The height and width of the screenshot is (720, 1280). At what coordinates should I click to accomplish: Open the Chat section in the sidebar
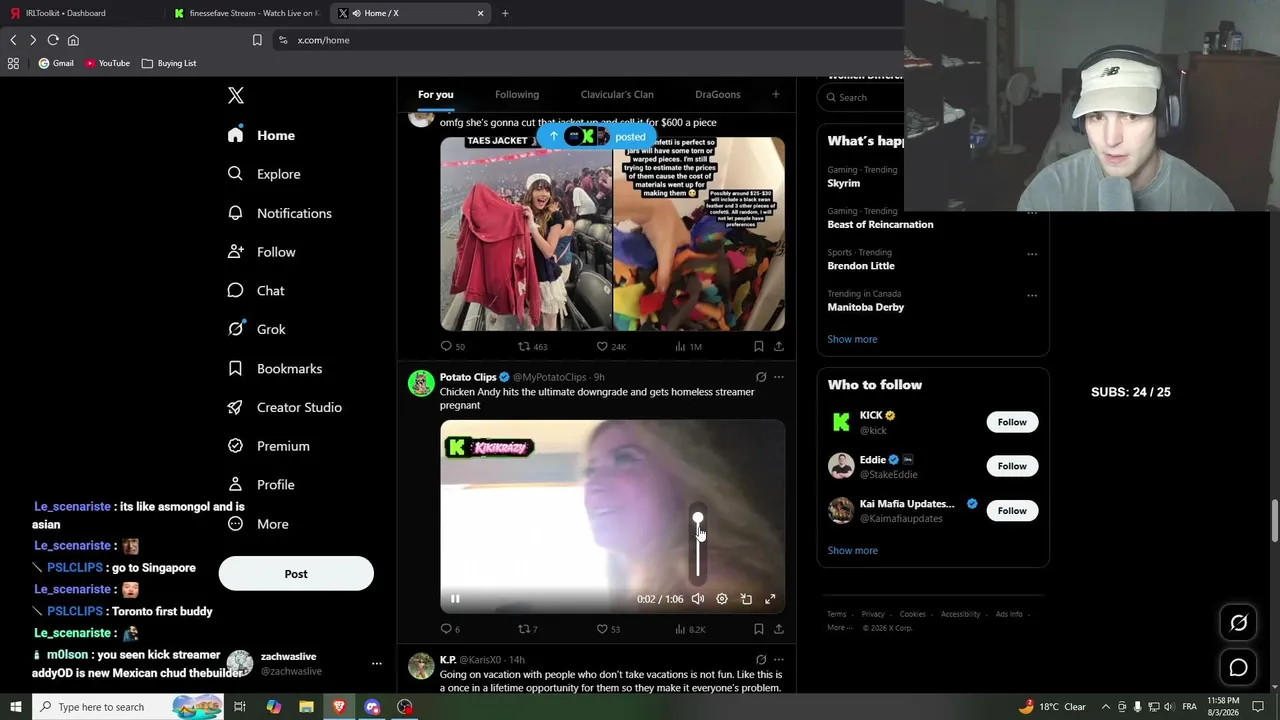tap(256, 291)
